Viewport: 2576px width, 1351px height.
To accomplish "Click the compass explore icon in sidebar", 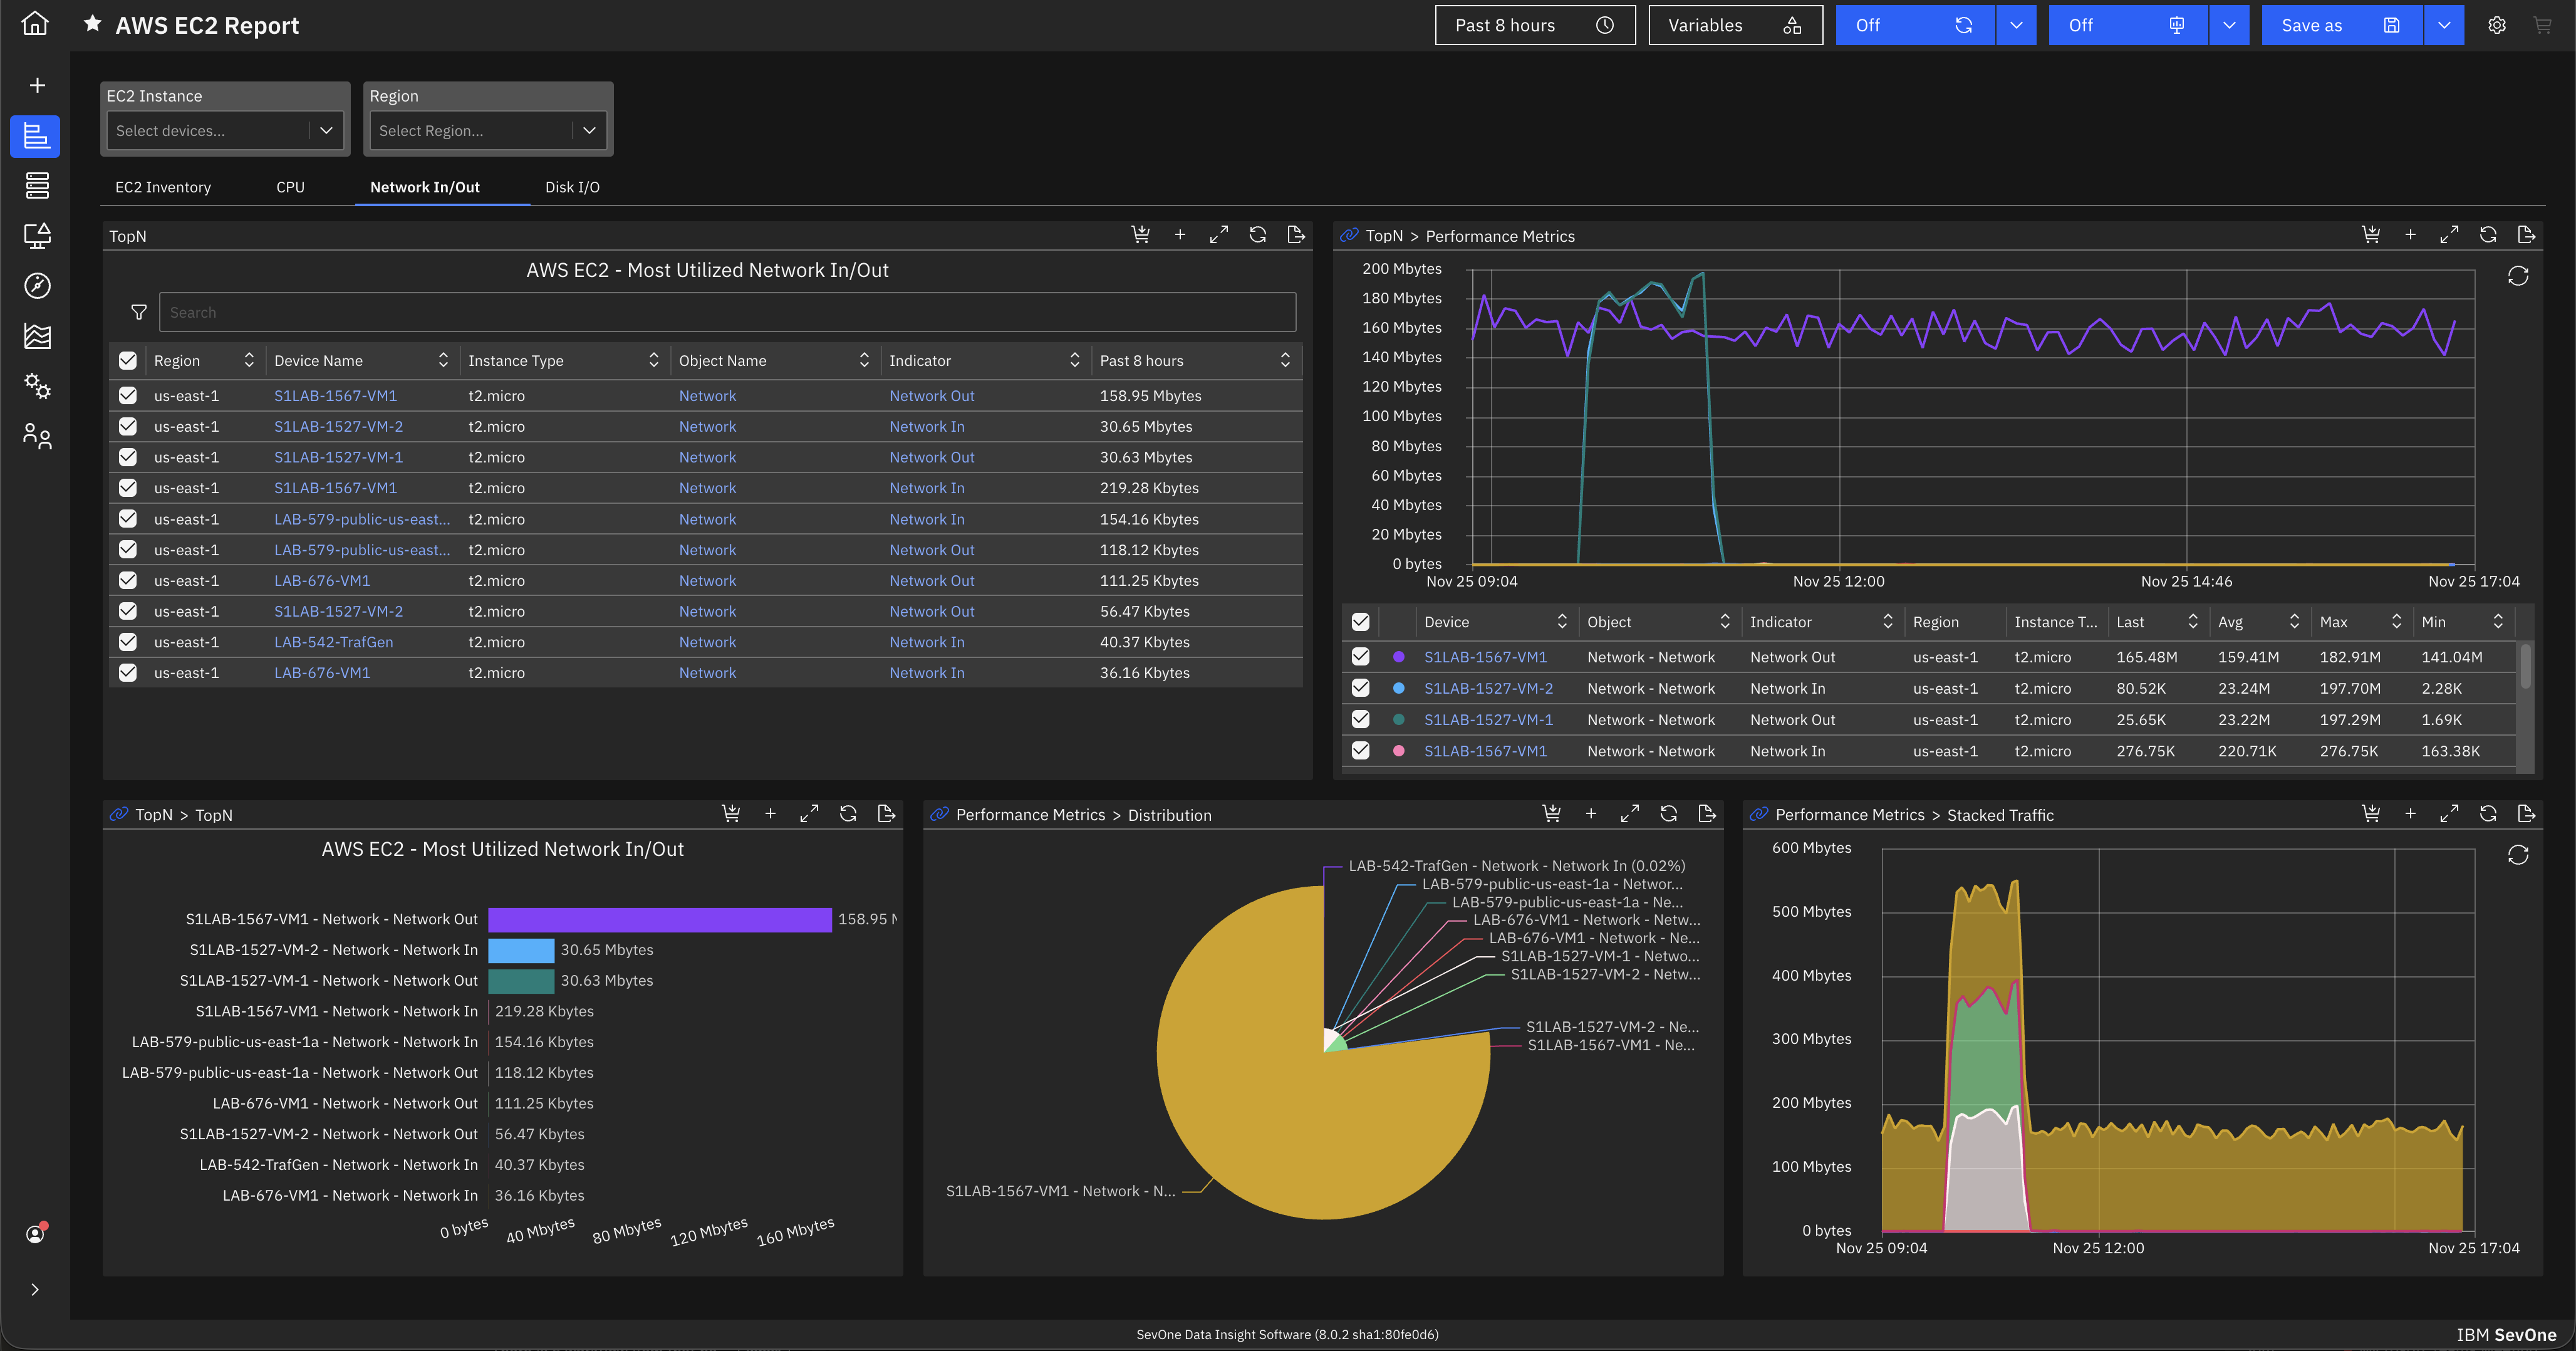I will click(37, 286).
